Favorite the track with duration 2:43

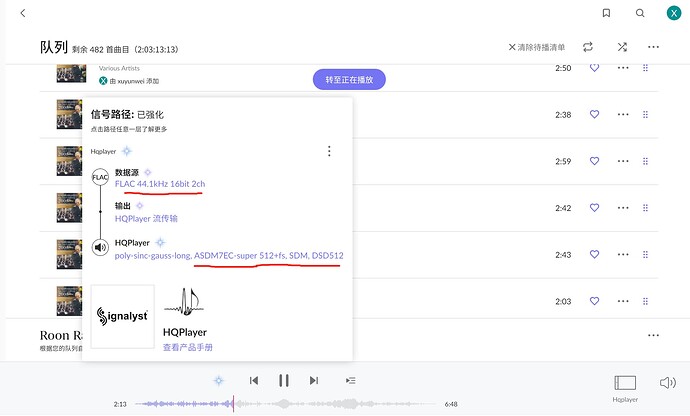coord(595,254)
